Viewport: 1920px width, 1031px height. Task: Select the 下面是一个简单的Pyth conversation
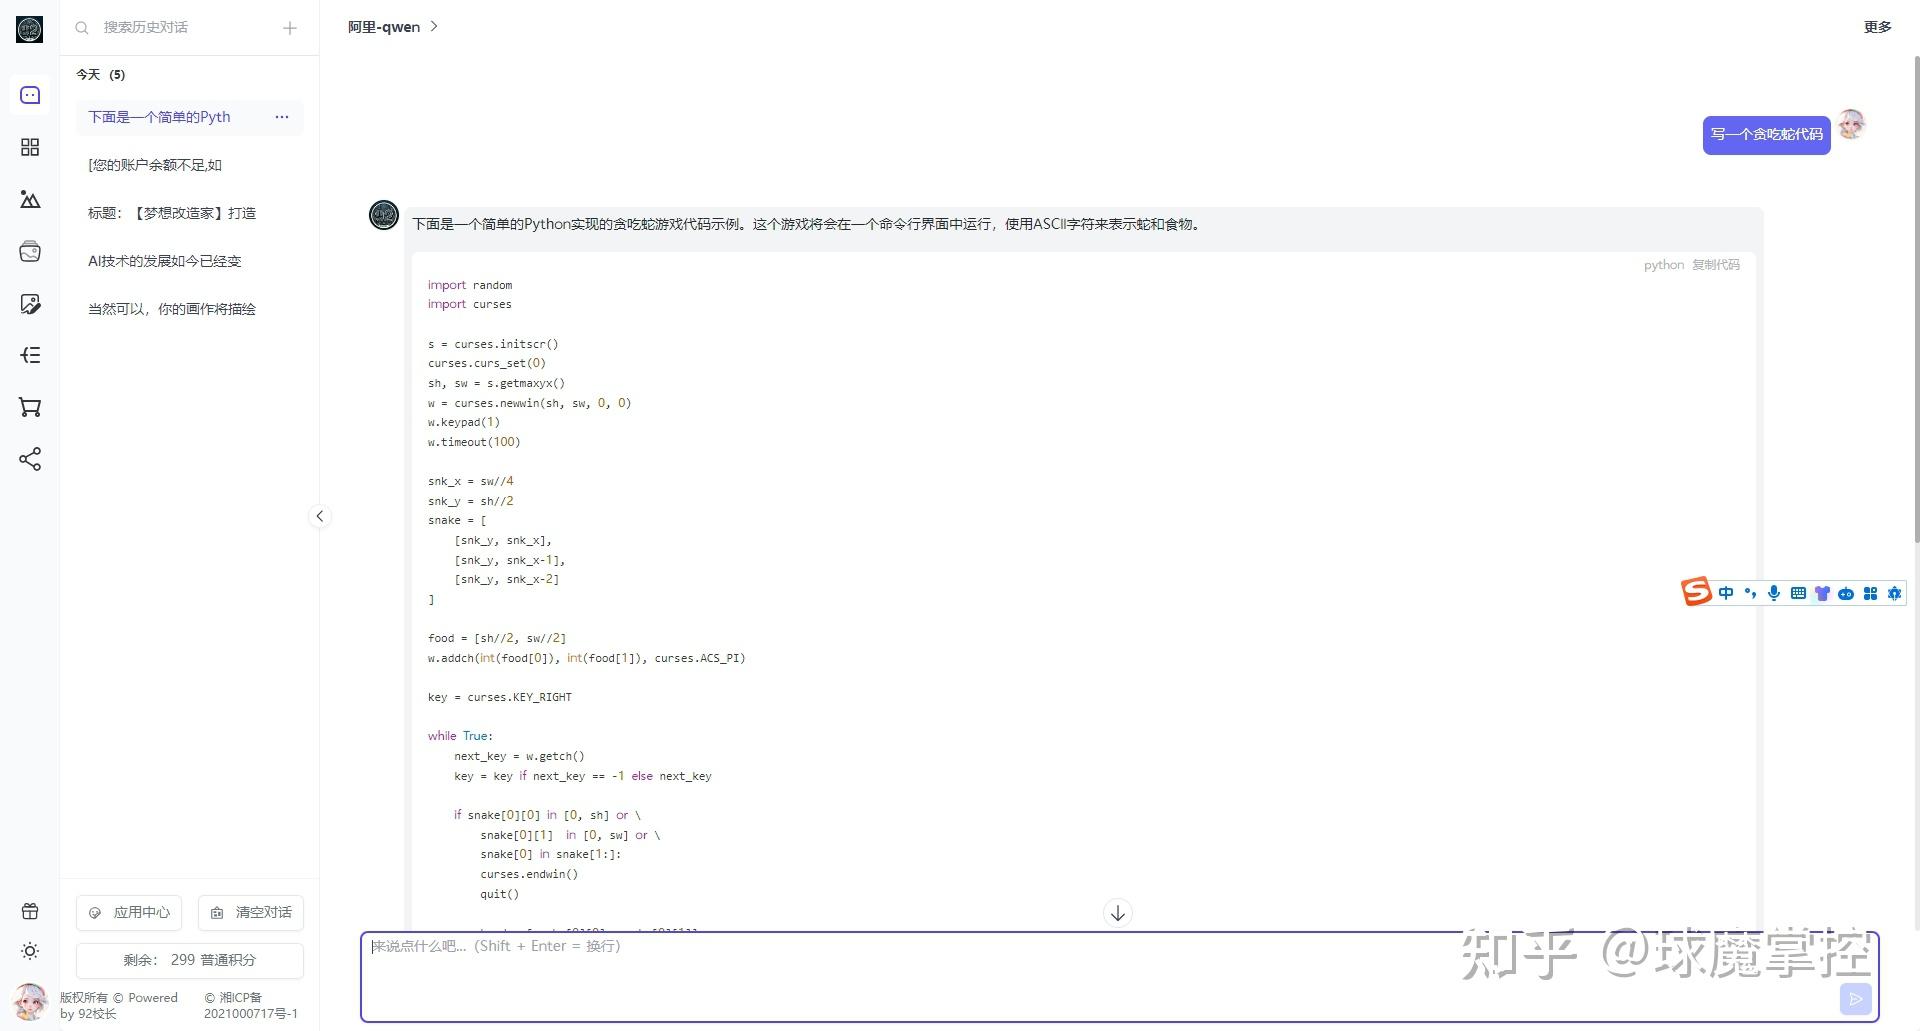190,117
